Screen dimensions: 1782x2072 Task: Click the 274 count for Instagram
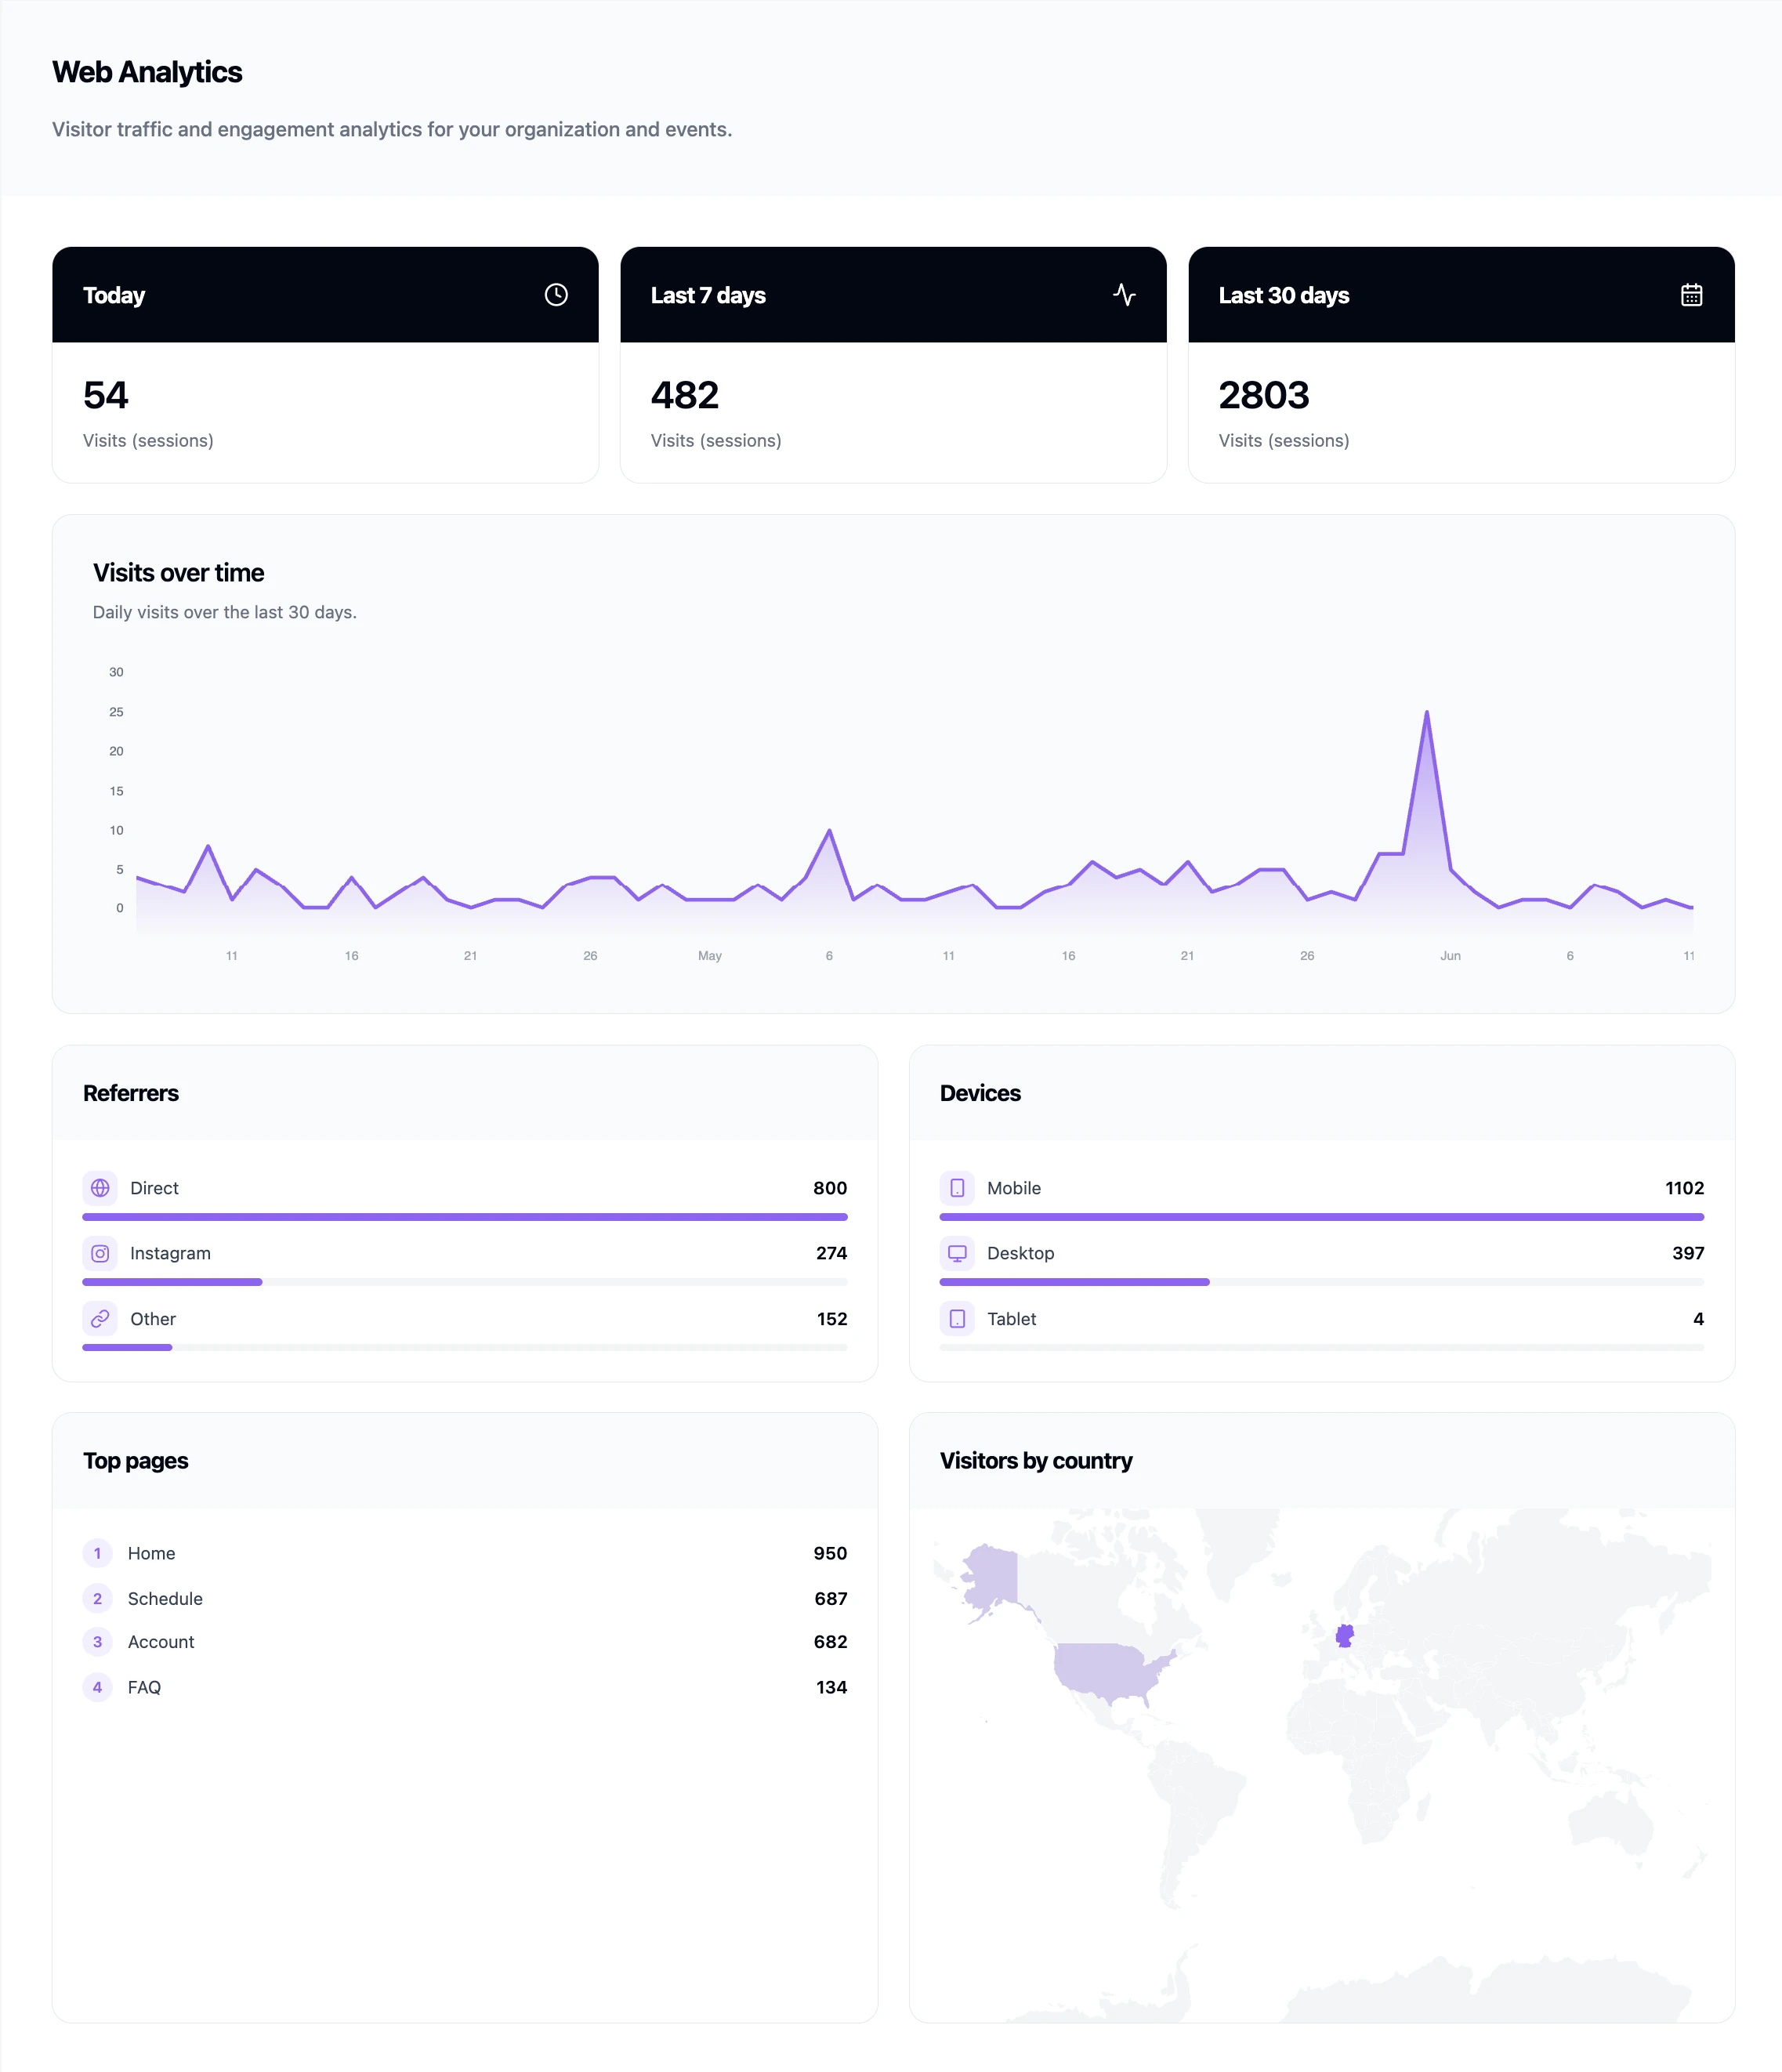click(x=831, y=1253)
